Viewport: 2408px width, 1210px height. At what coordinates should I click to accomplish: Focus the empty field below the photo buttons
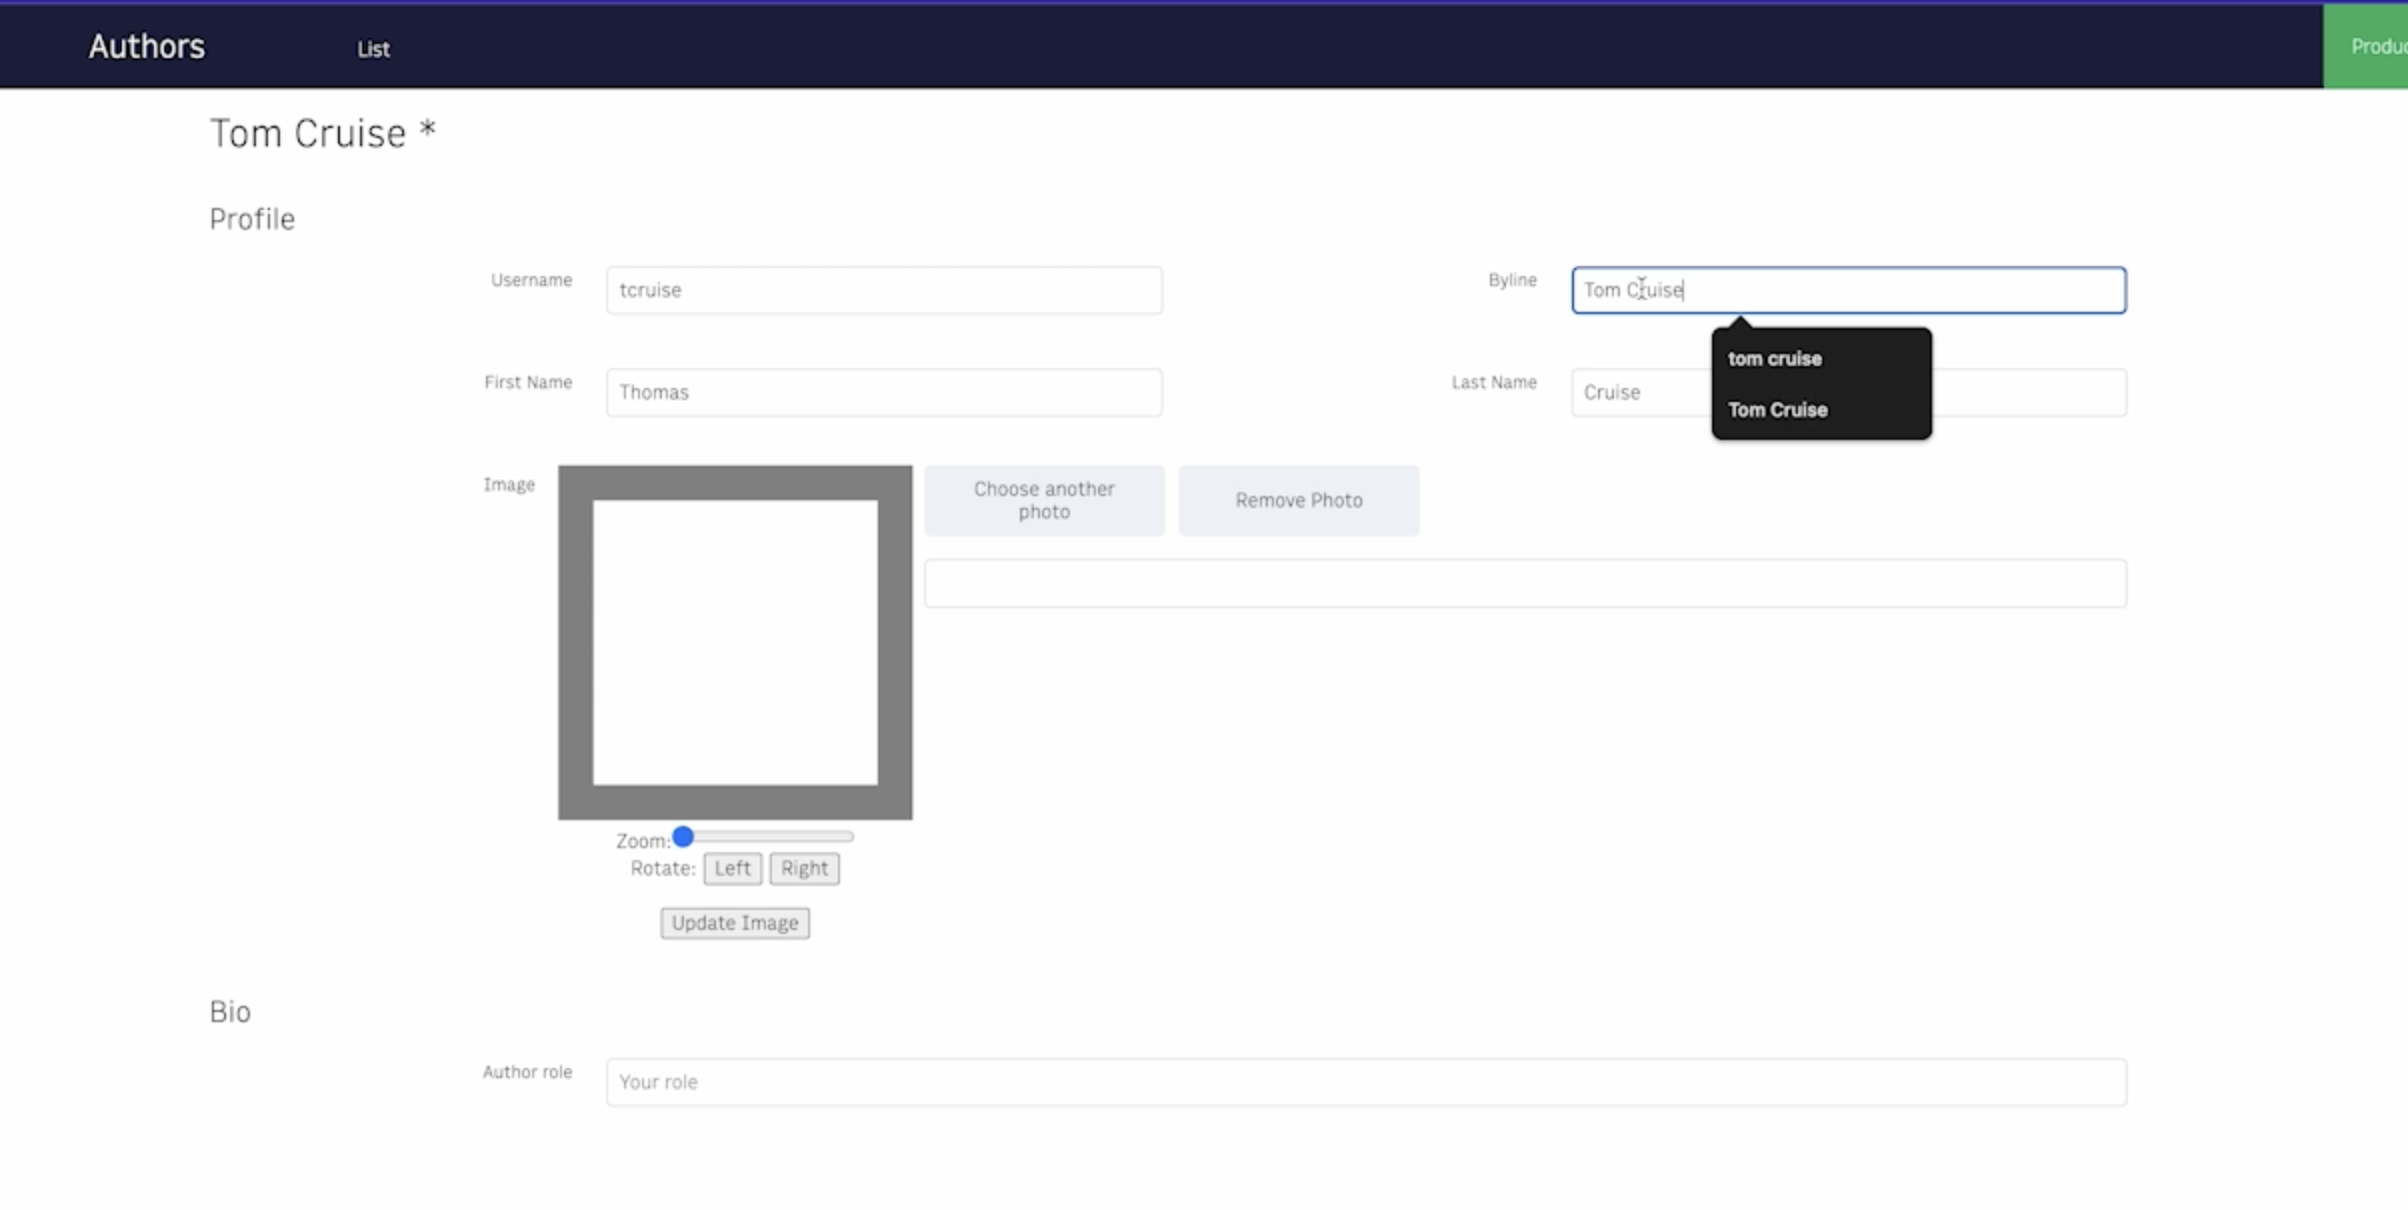click(1525, 583)
